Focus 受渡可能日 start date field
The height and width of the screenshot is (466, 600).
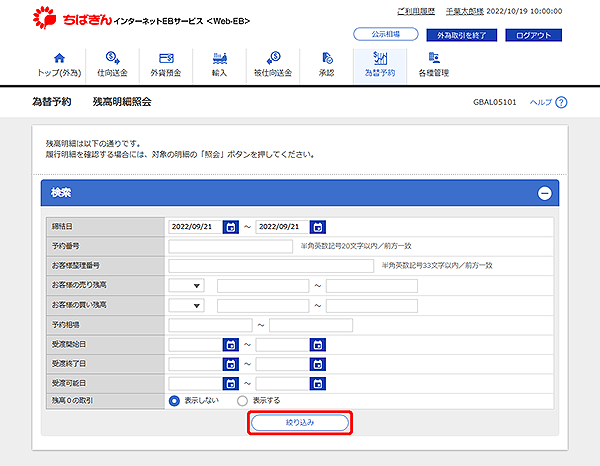point(196,384)
